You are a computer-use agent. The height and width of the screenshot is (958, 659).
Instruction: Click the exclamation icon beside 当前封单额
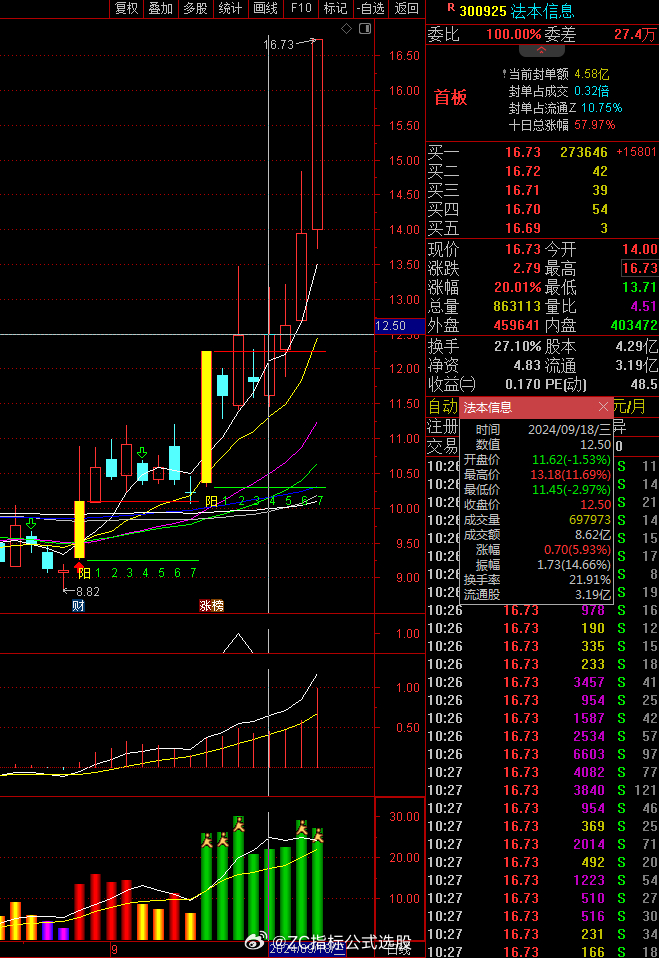click(504, 74)
